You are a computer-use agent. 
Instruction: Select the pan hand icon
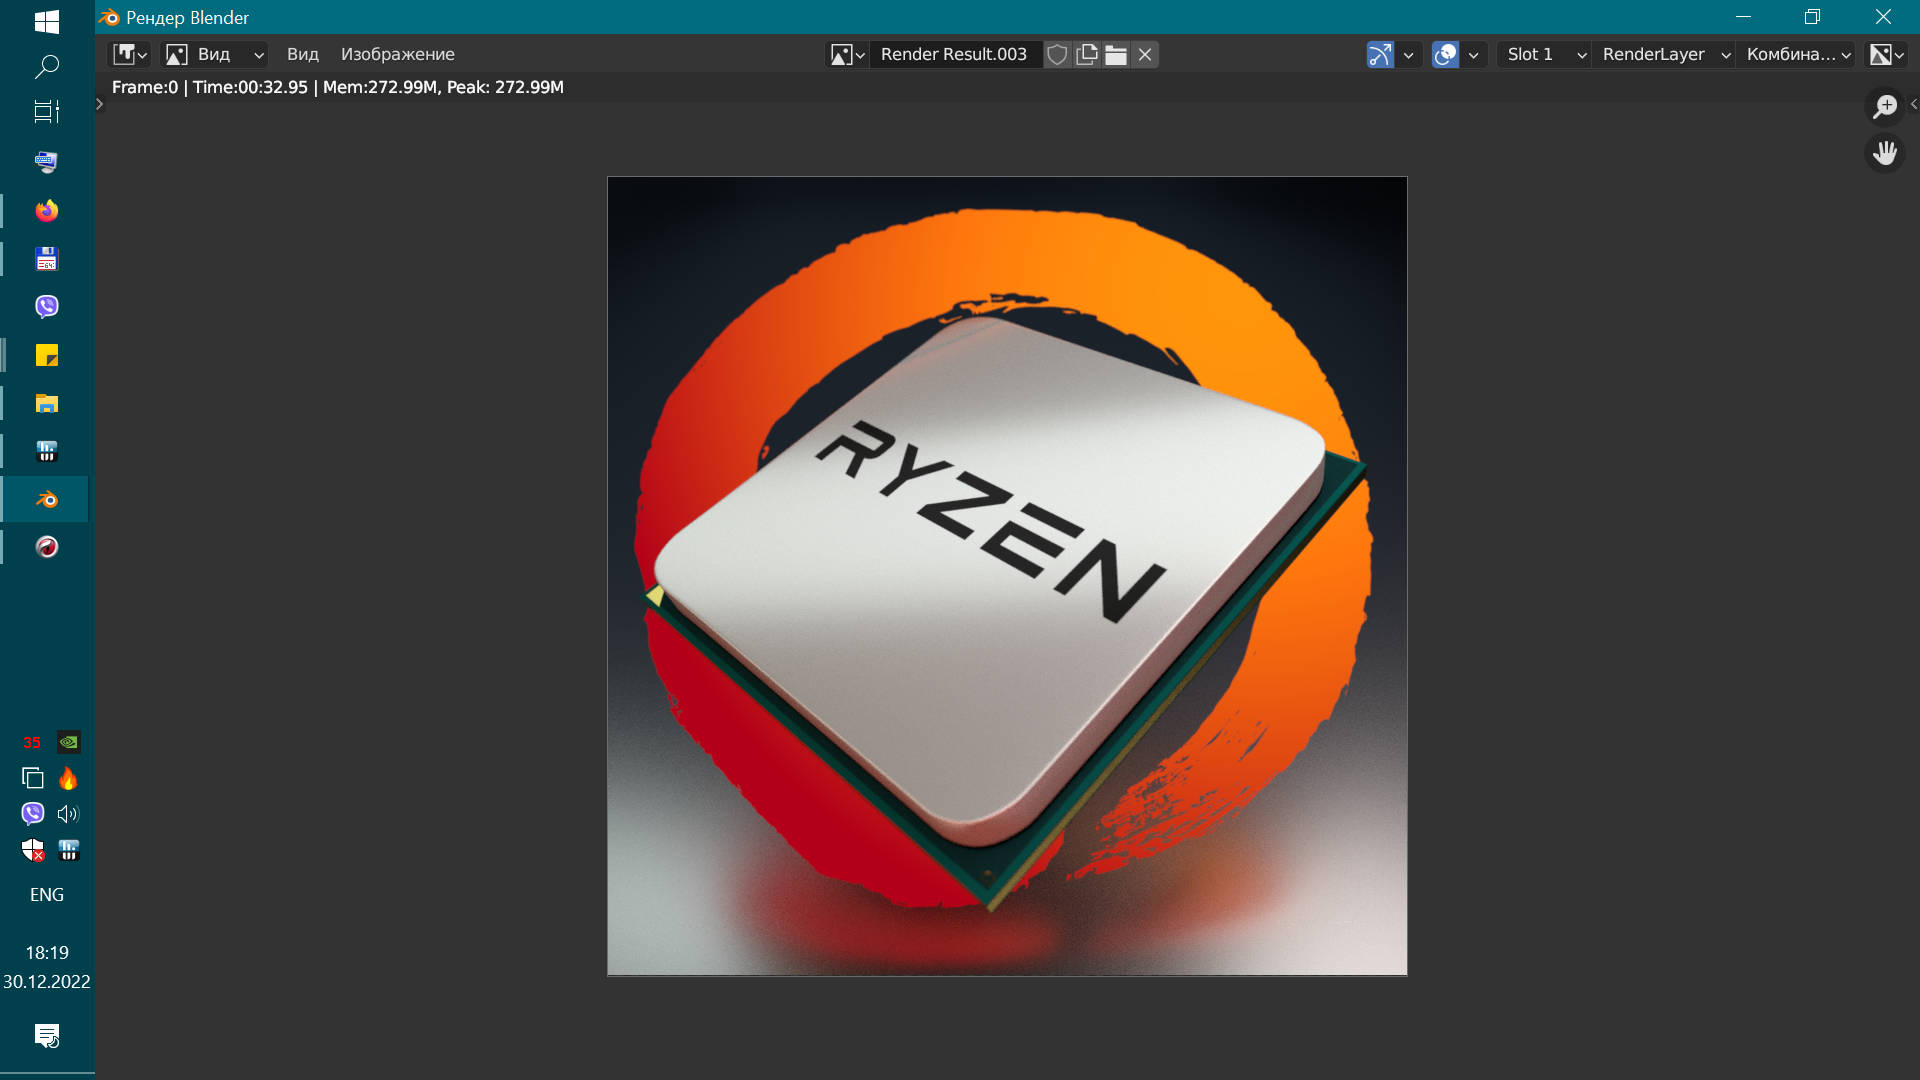click(x=1886, y=152)
